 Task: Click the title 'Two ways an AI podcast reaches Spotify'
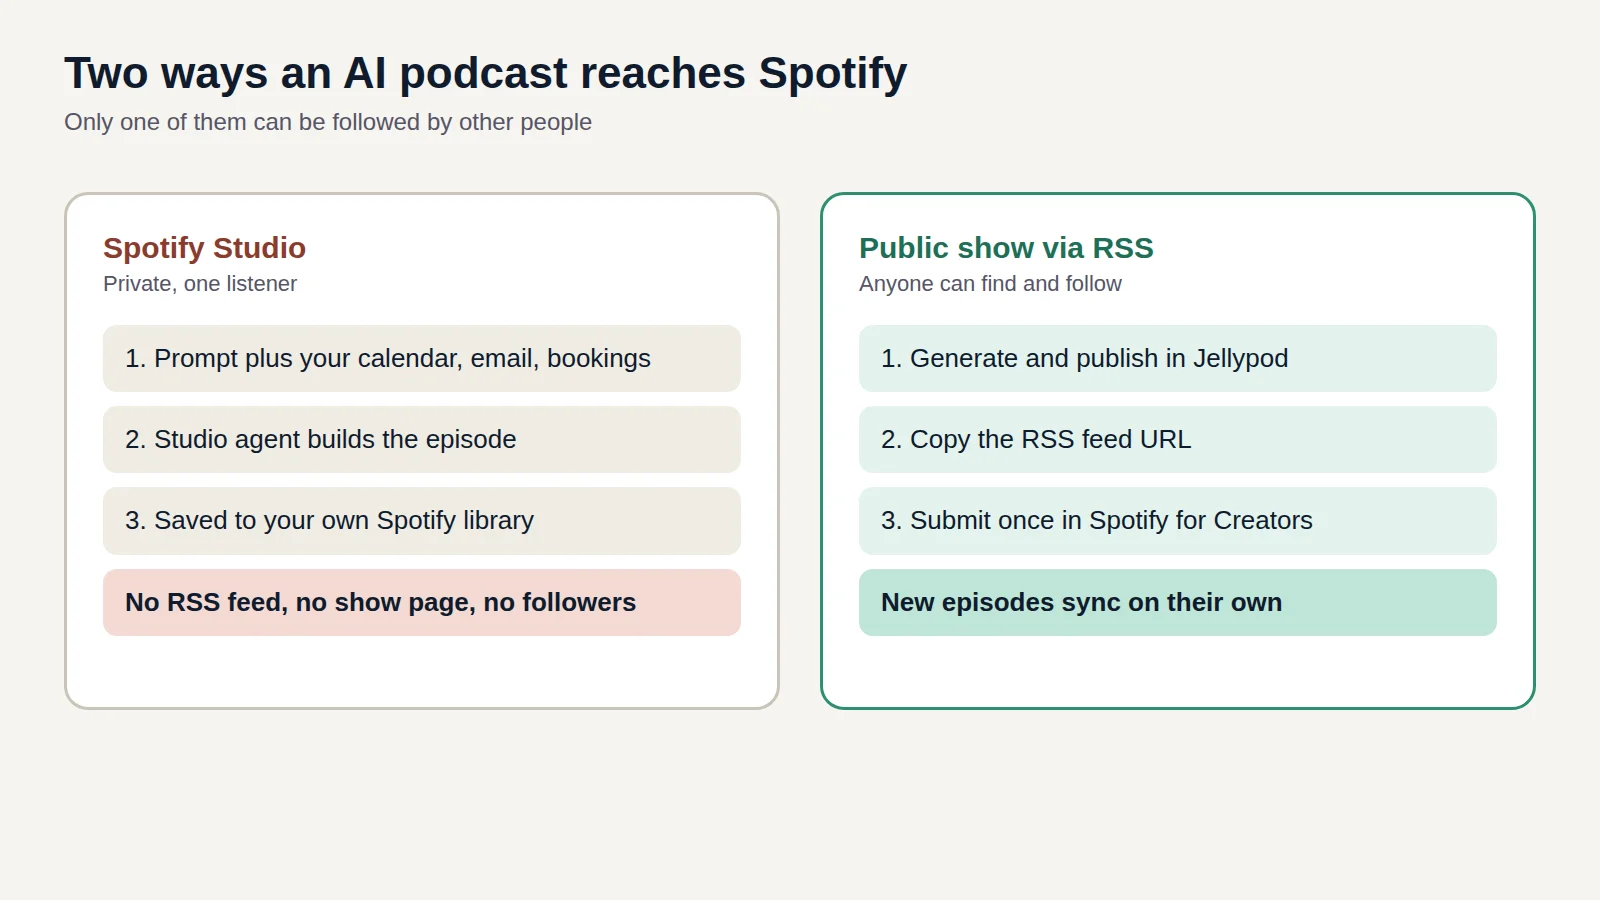coord(485,73)
